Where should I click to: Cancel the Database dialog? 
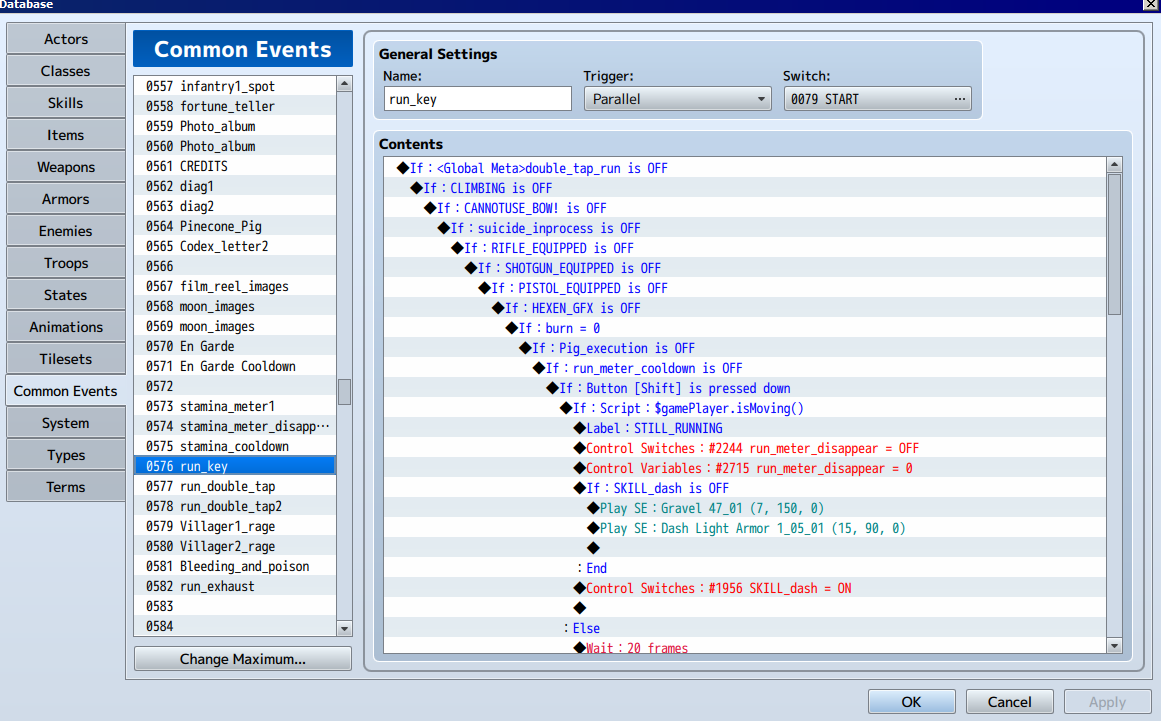coord(1009,702)
